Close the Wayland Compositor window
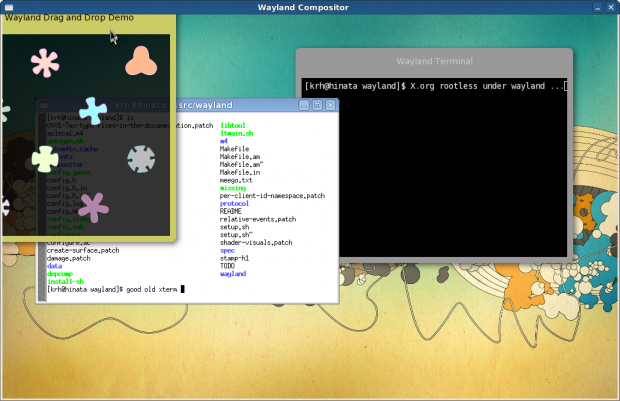The width and height of the screenshot is (620, 401). click(610, 7)
